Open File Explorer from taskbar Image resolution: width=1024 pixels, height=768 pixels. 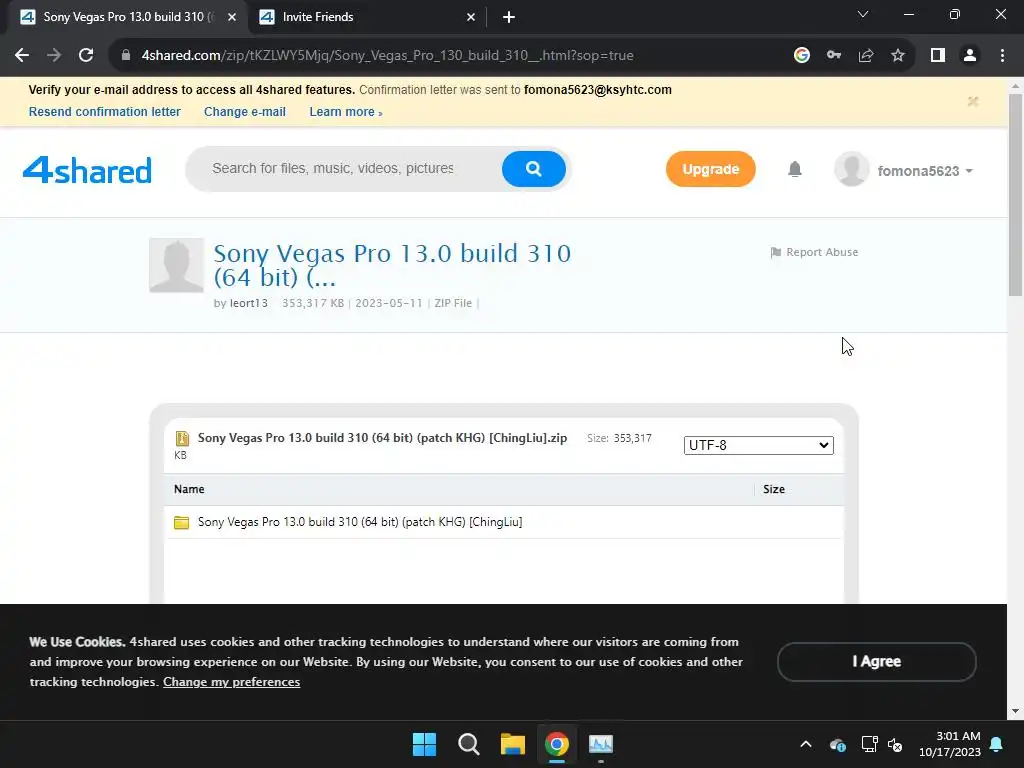(513, 744)
